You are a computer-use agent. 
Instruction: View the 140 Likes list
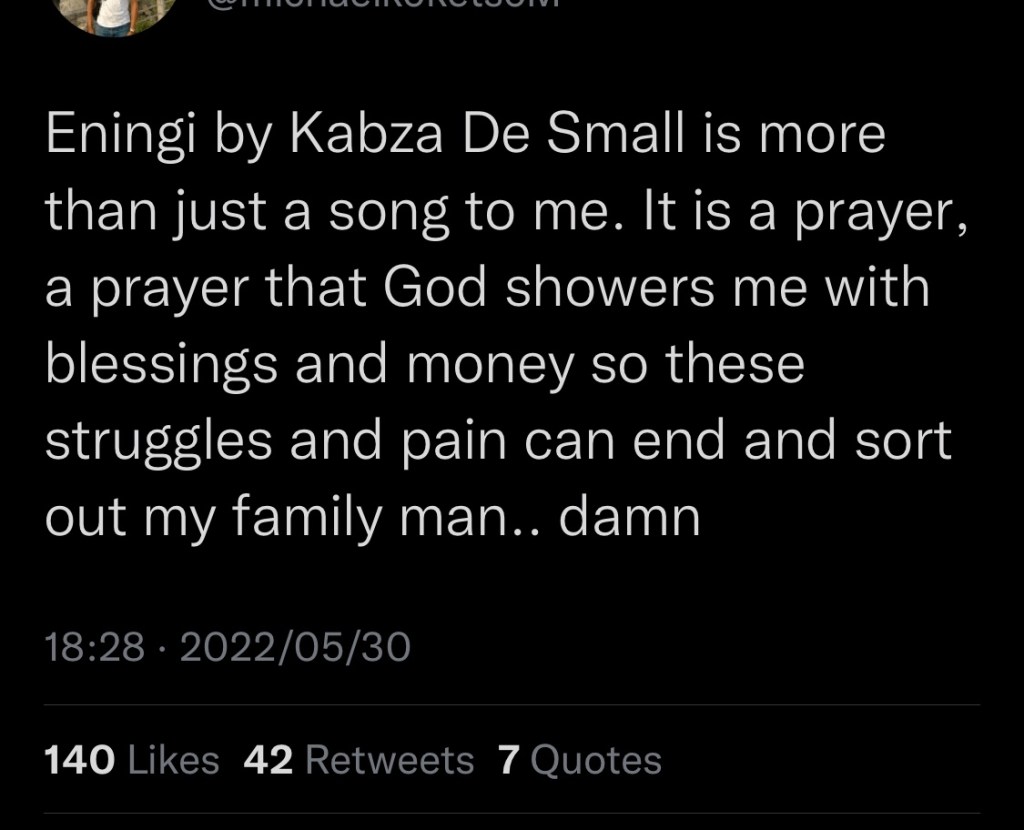click(x=132, y=760)
